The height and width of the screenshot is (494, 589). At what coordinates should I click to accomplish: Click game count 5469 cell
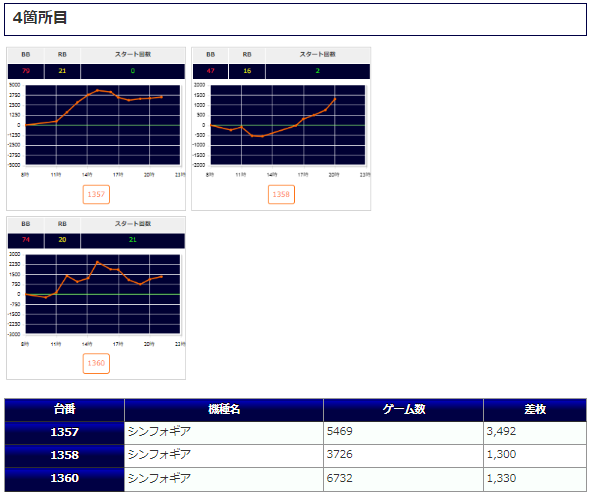[403, 433]
